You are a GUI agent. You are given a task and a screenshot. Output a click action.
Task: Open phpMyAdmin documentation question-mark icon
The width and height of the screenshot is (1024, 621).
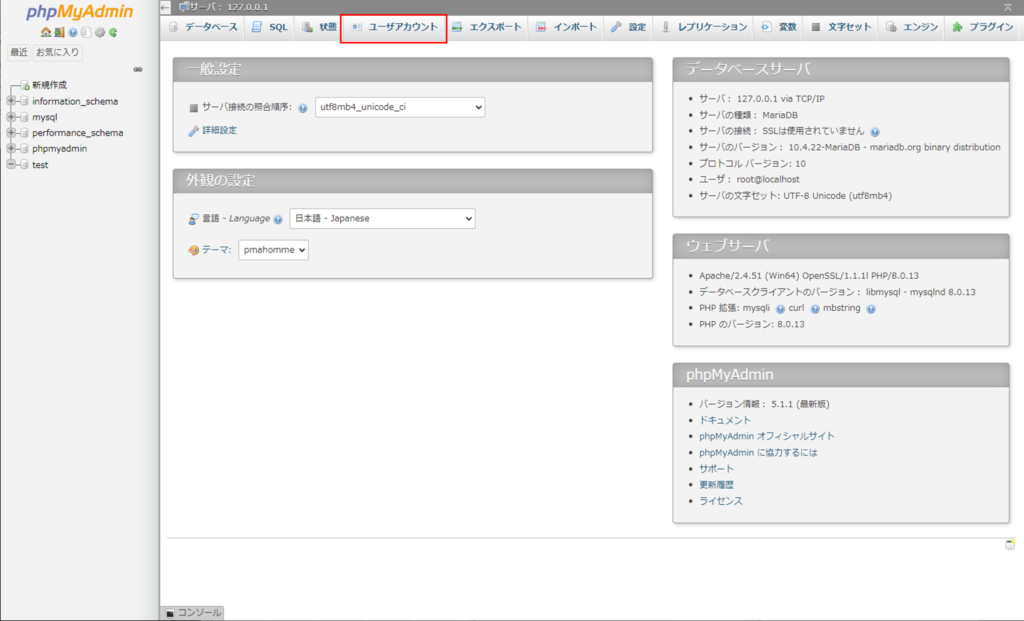click(x=73, y=32)
